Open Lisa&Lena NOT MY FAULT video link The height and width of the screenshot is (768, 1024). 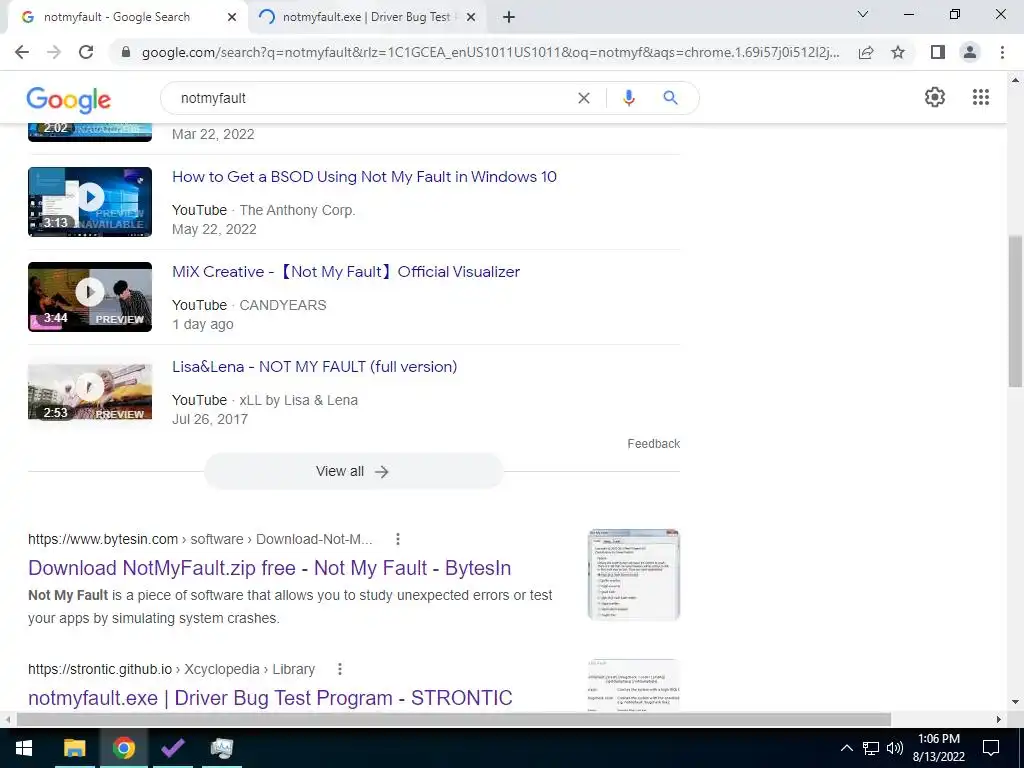coord(314,367)
